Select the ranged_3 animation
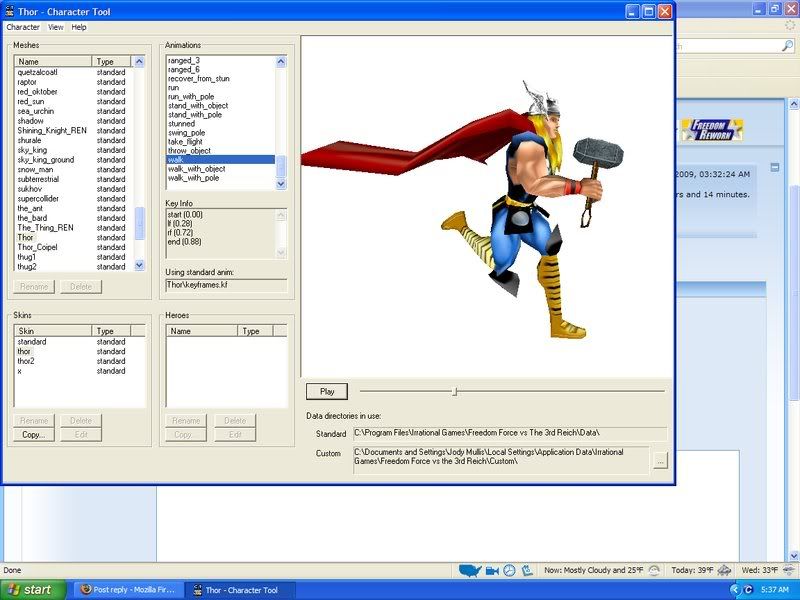The image size is (800, 600). pos(184,60)
